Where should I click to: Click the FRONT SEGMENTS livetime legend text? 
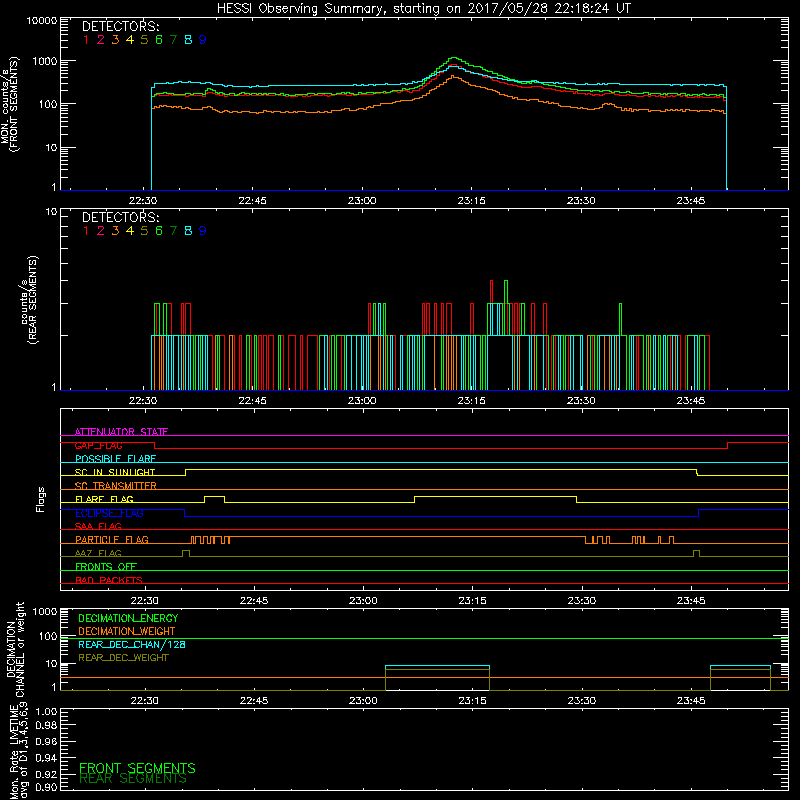click(137, 768)
